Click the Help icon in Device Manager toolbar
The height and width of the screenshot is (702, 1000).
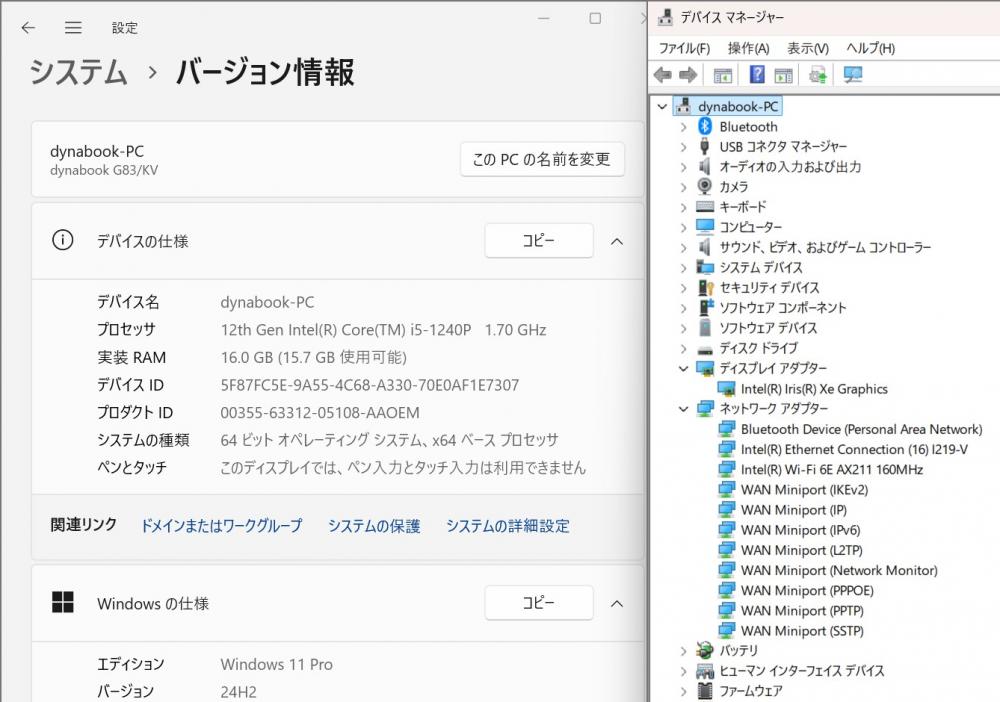(x=757, y=75)
